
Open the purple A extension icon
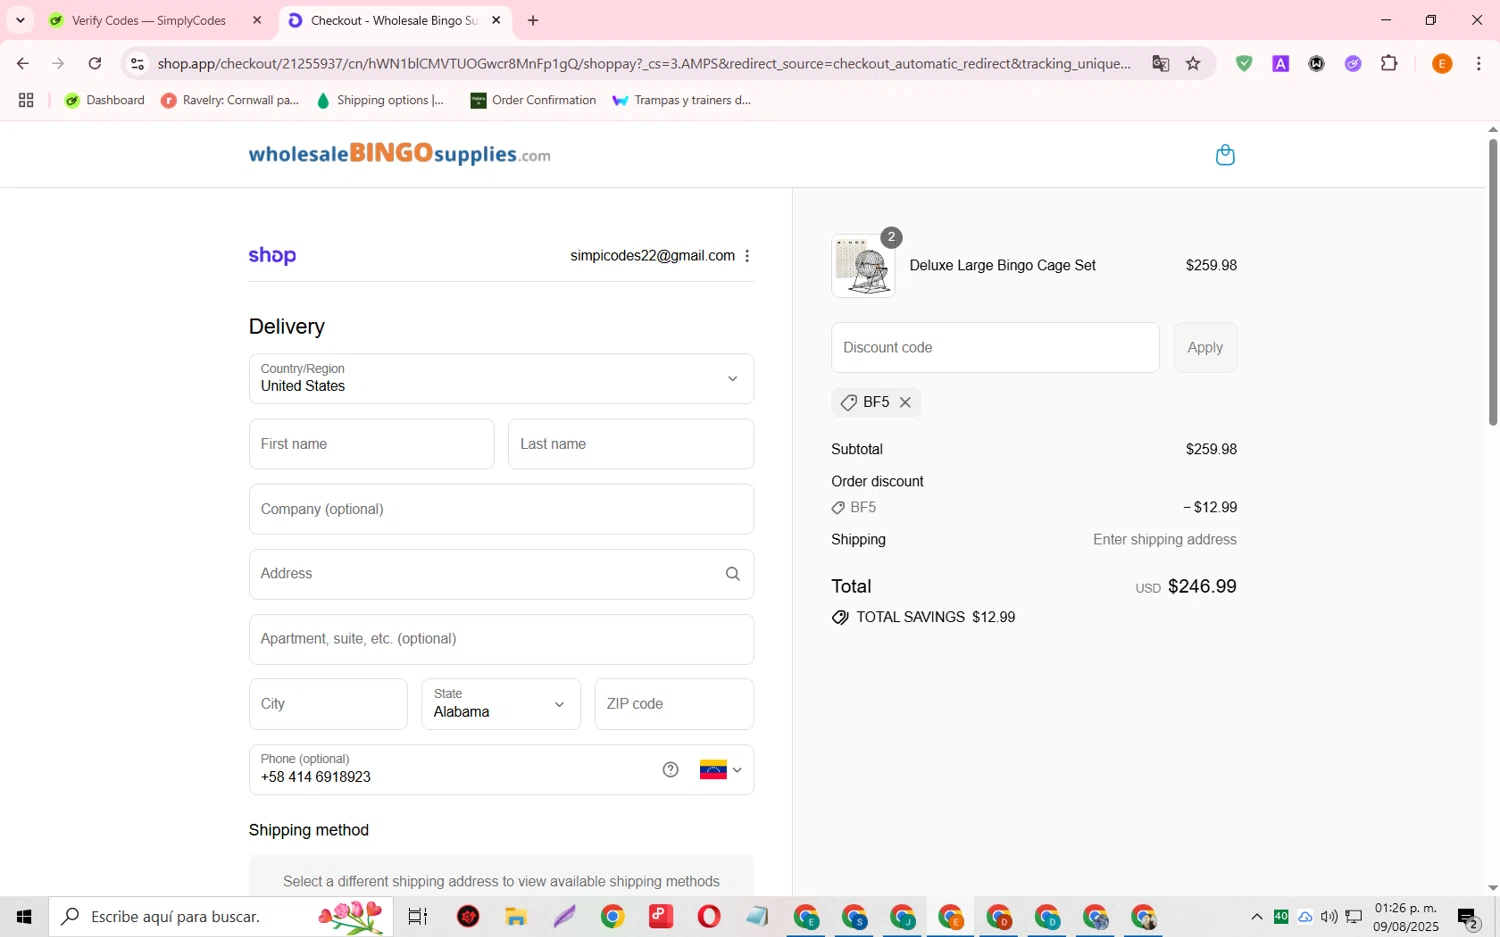coord(1280,63)
